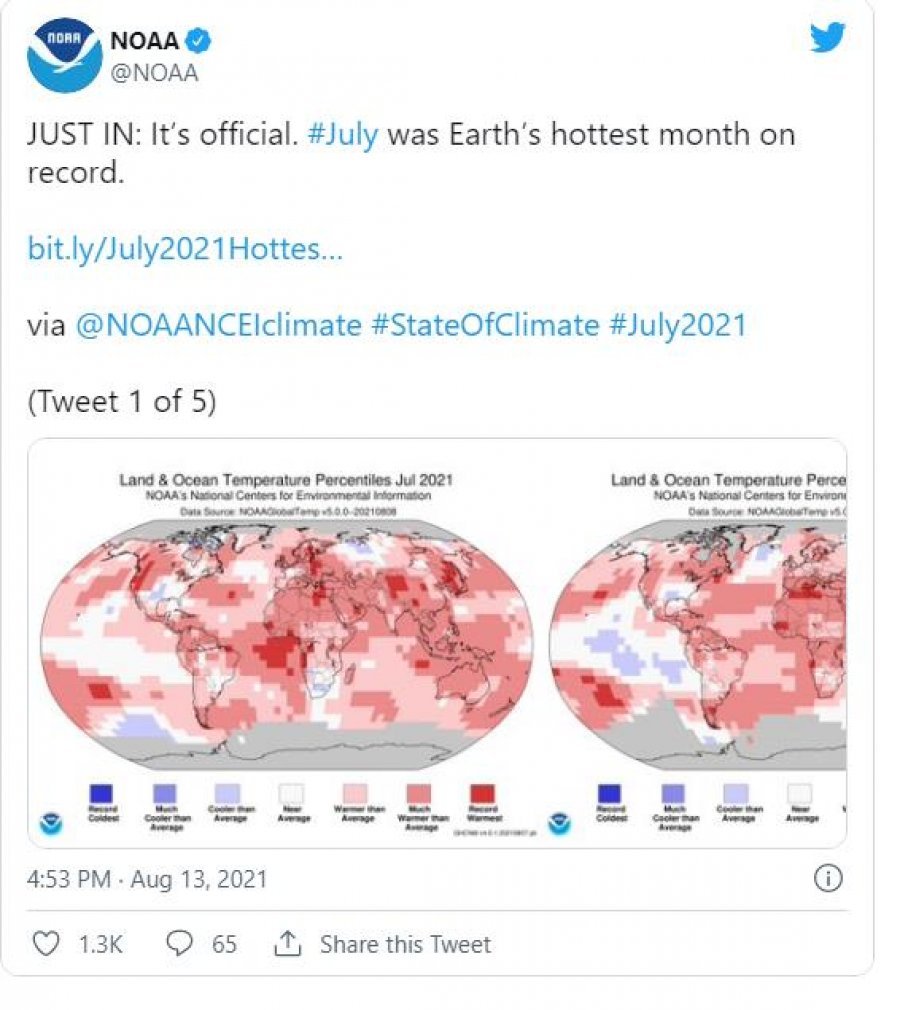Click the NOAA emblem under the right map
900x1010 pixels.
pos(559,824)
